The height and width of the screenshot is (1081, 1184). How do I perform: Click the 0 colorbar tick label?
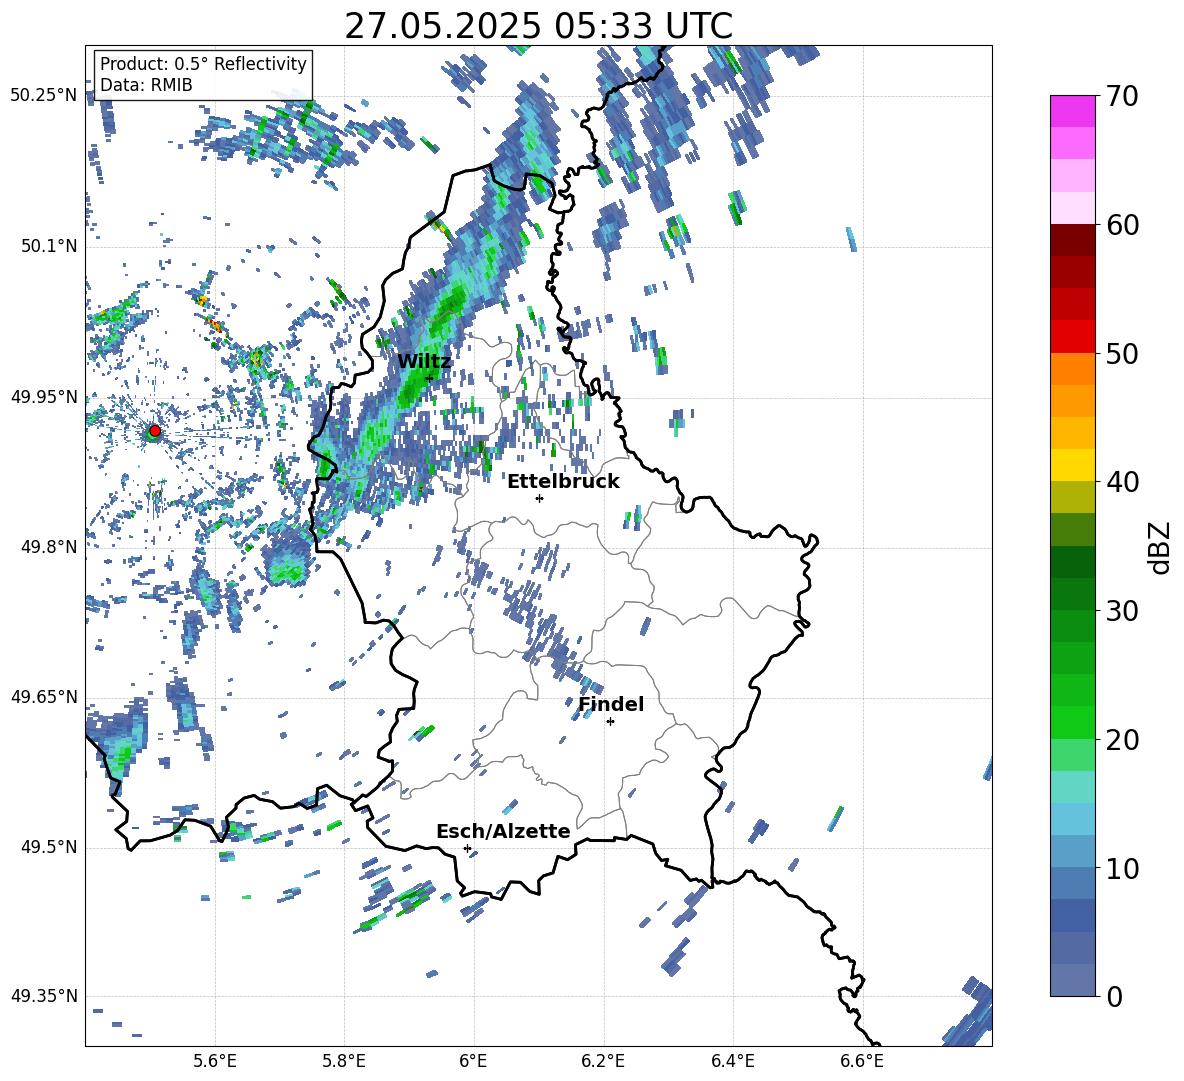pyautogui.click(x=1114, y=996)
